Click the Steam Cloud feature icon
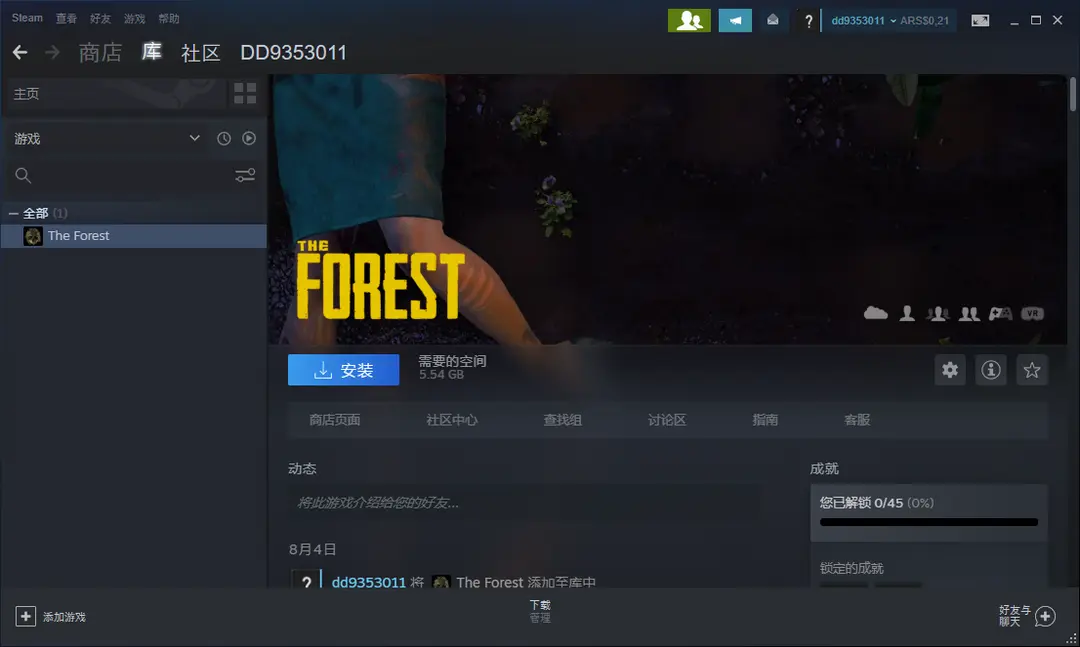 [x=875, y=314]
